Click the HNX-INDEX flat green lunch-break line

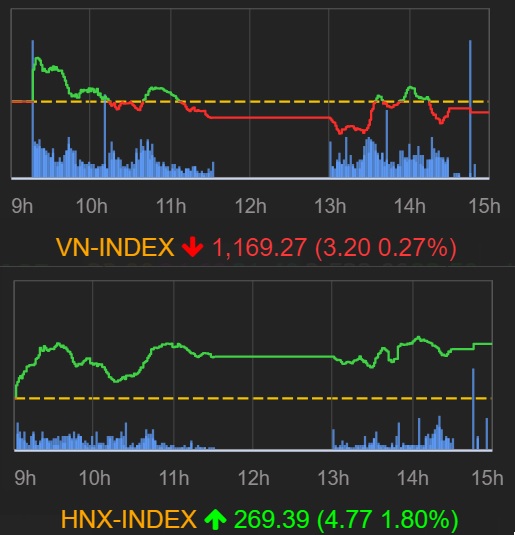[273, 357]
